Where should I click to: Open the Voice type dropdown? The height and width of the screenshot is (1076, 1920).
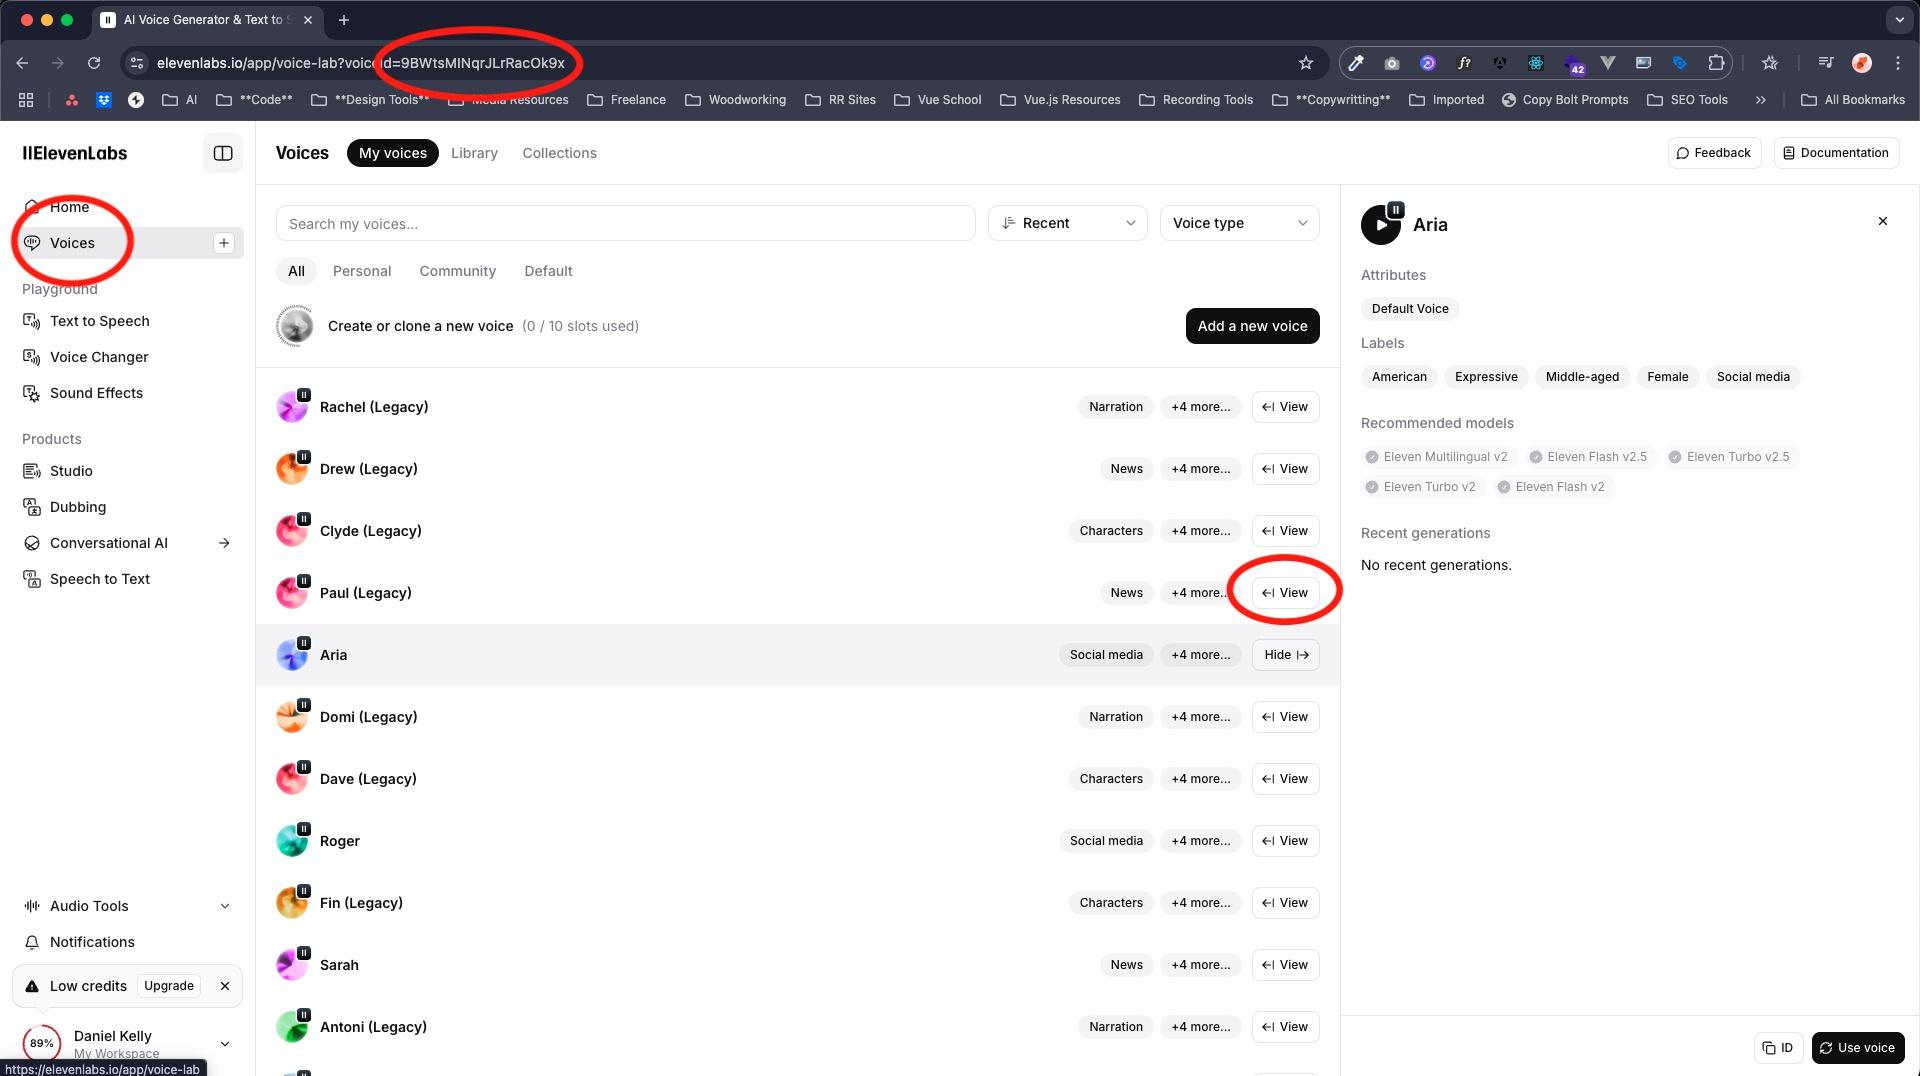(1239, 223)
